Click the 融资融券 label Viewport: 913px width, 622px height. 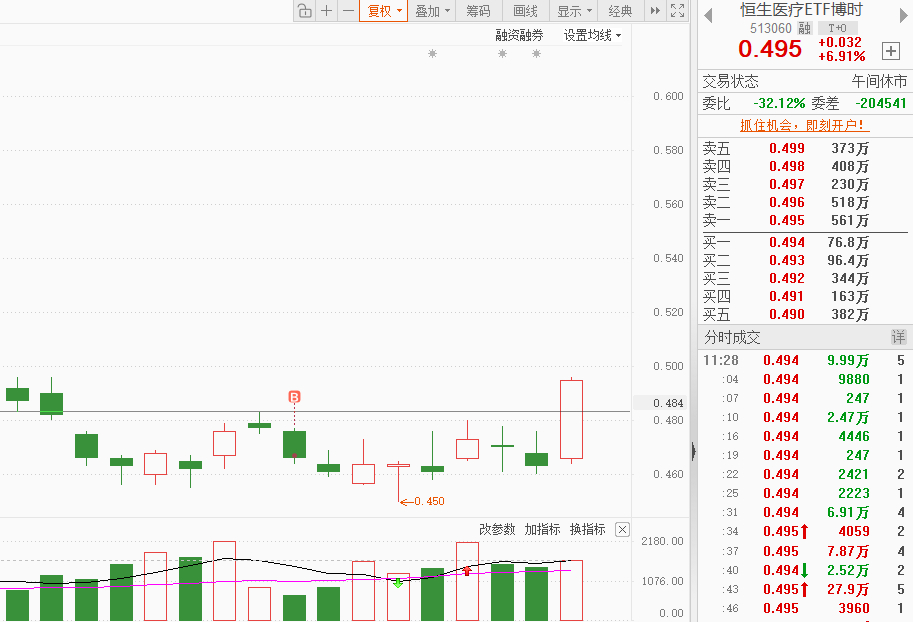pyautogui.click(x=519, y=36)
